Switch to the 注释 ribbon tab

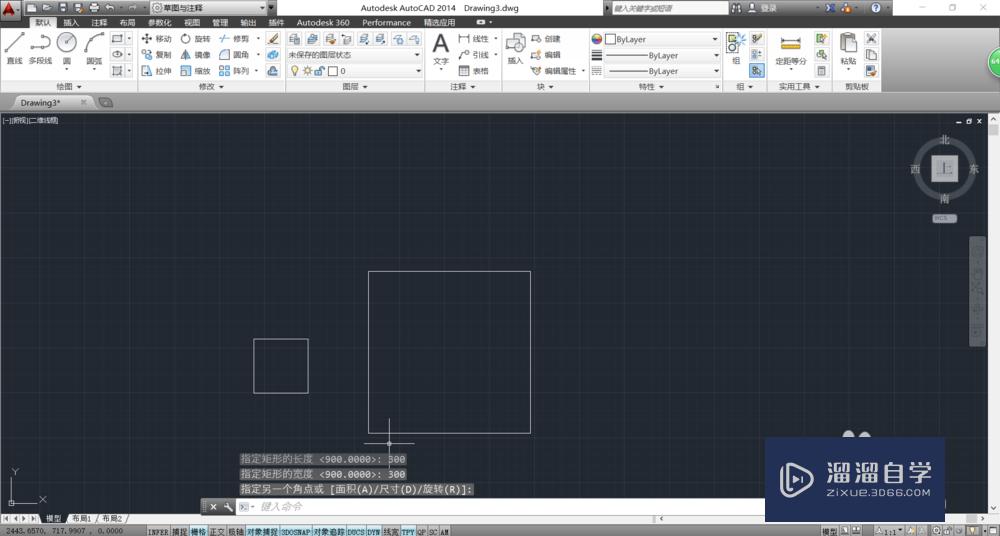[x=99, y=22]
